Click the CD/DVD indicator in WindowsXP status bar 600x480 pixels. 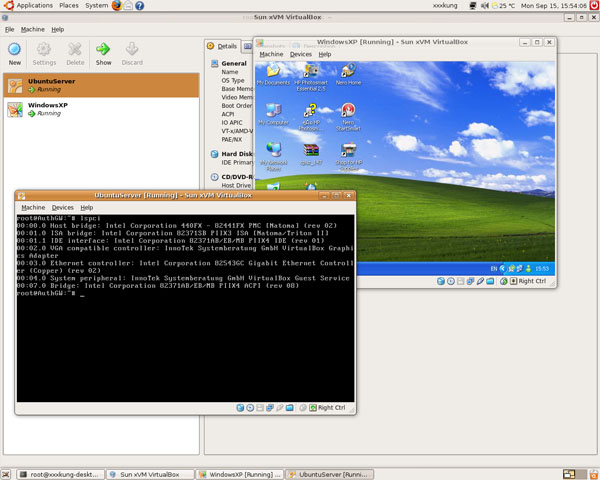[451, 281]
